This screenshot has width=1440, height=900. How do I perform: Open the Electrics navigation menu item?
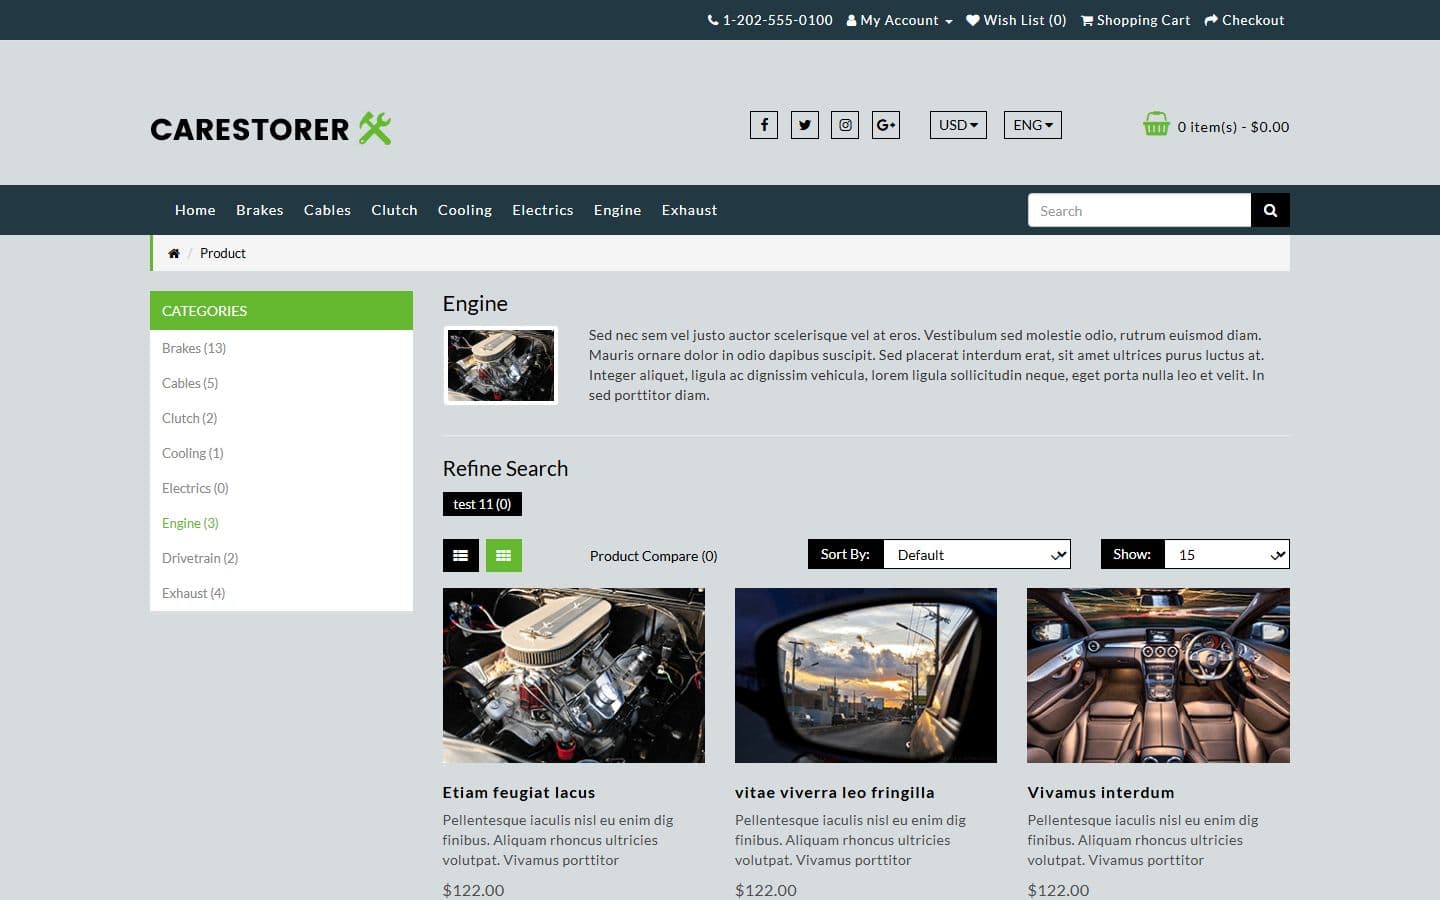pyautogui.click(x=543, y=210)
